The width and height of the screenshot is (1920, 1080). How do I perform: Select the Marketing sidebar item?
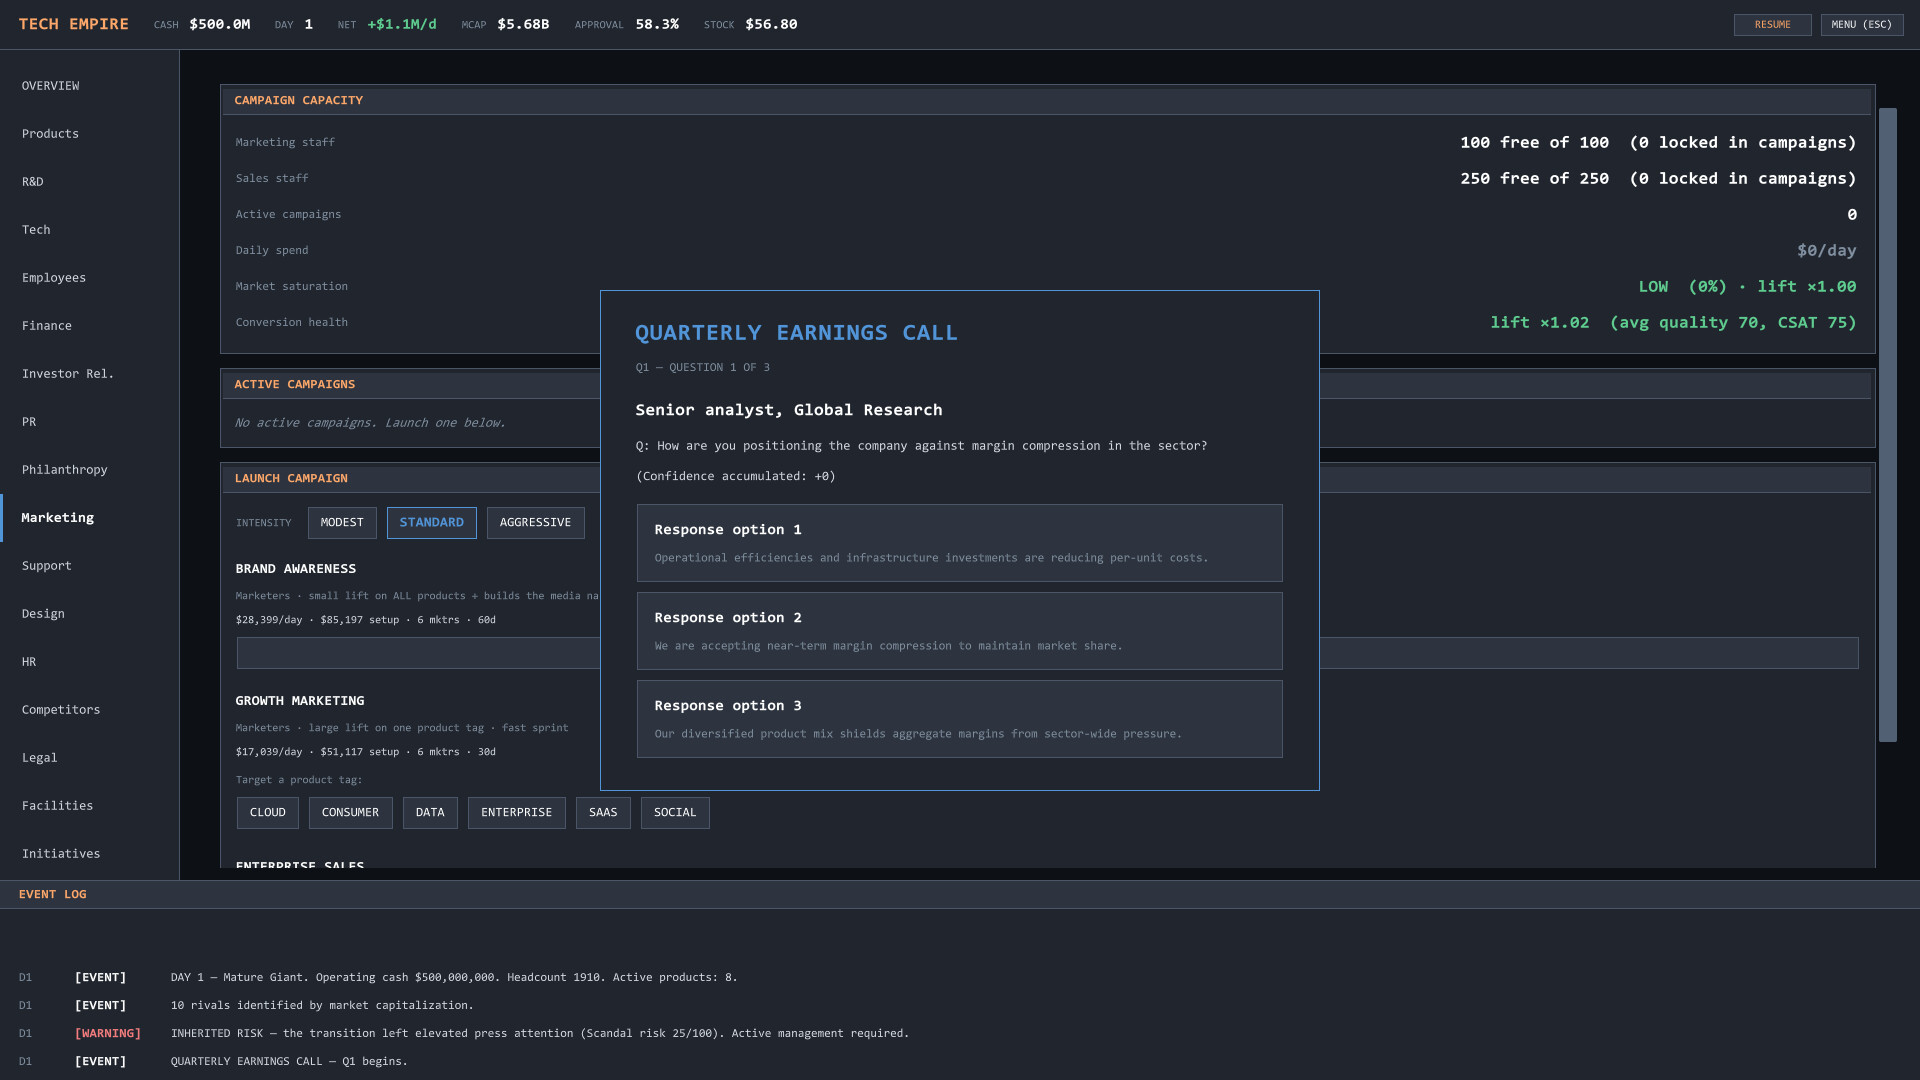pos(90,518)
